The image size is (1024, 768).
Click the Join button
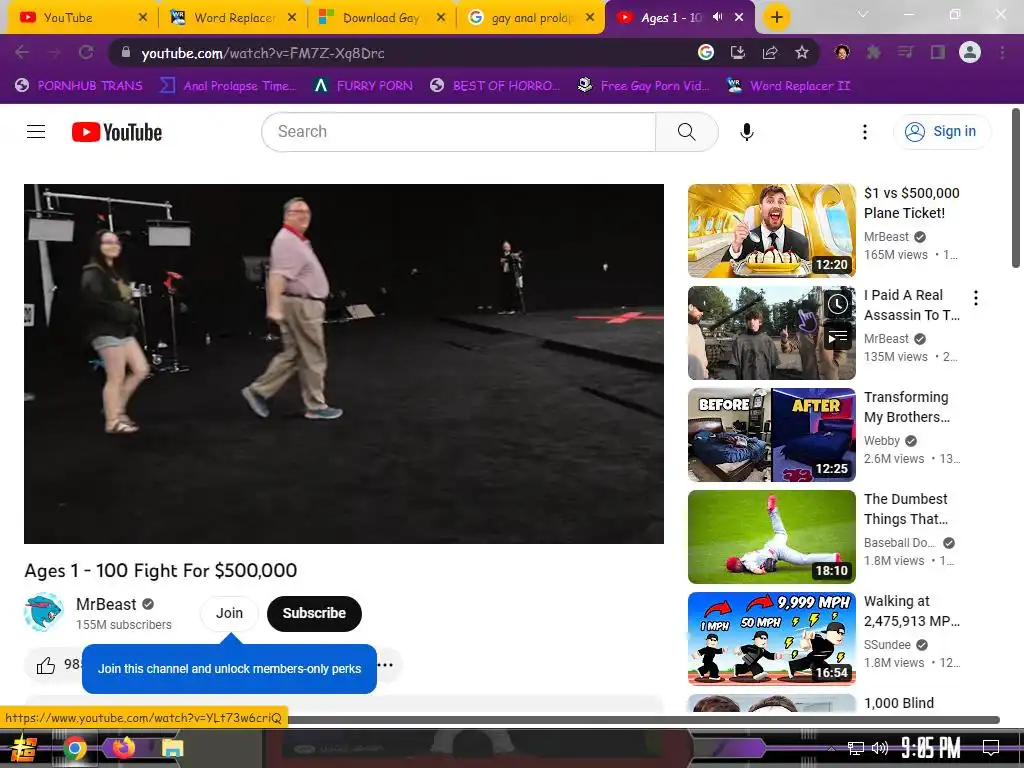click(229, 613)
